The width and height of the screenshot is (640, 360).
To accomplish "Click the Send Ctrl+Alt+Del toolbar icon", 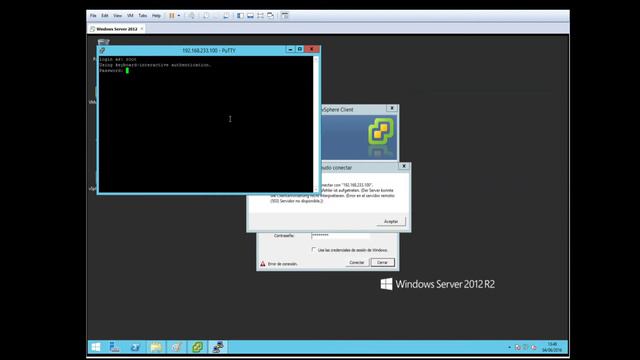I will (191, 16).
